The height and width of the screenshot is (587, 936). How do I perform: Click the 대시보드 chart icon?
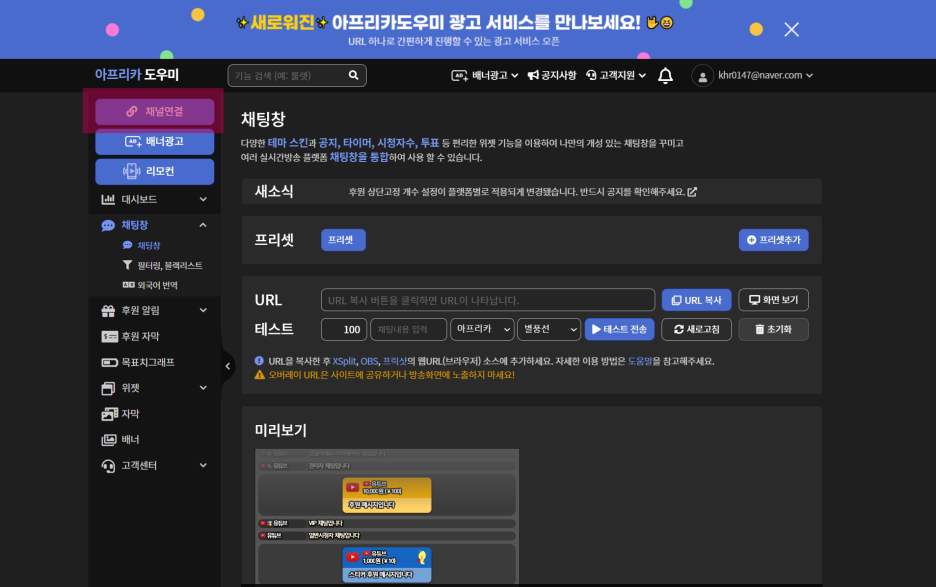(108, 199)
